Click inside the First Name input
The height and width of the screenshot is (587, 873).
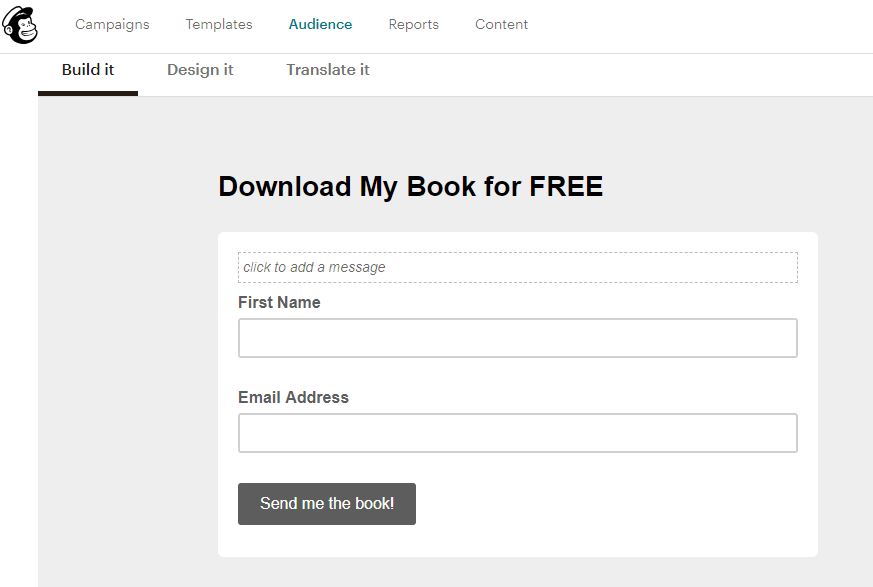click(x=518, y=338)
